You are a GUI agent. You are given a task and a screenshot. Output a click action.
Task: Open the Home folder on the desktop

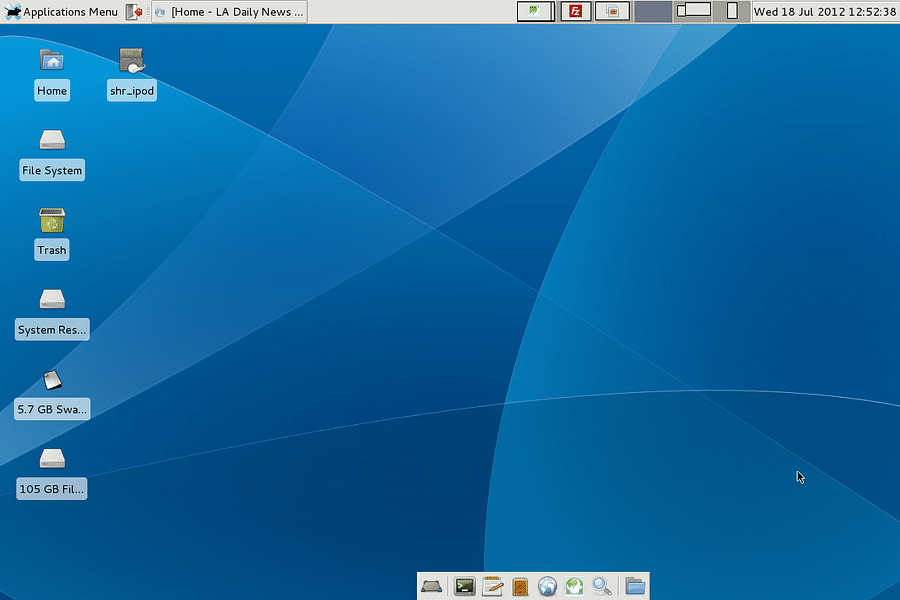(x=52, y=70)
